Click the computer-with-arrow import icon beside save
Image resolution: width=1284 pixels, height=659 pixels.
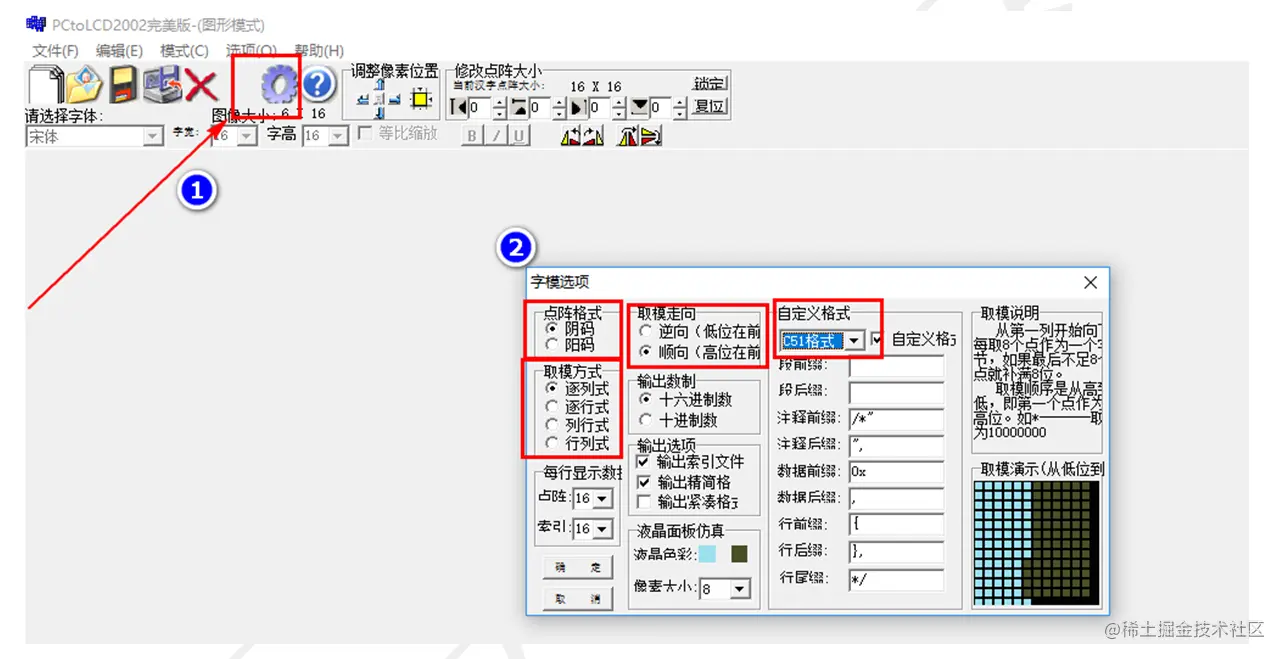click(162, 85)
